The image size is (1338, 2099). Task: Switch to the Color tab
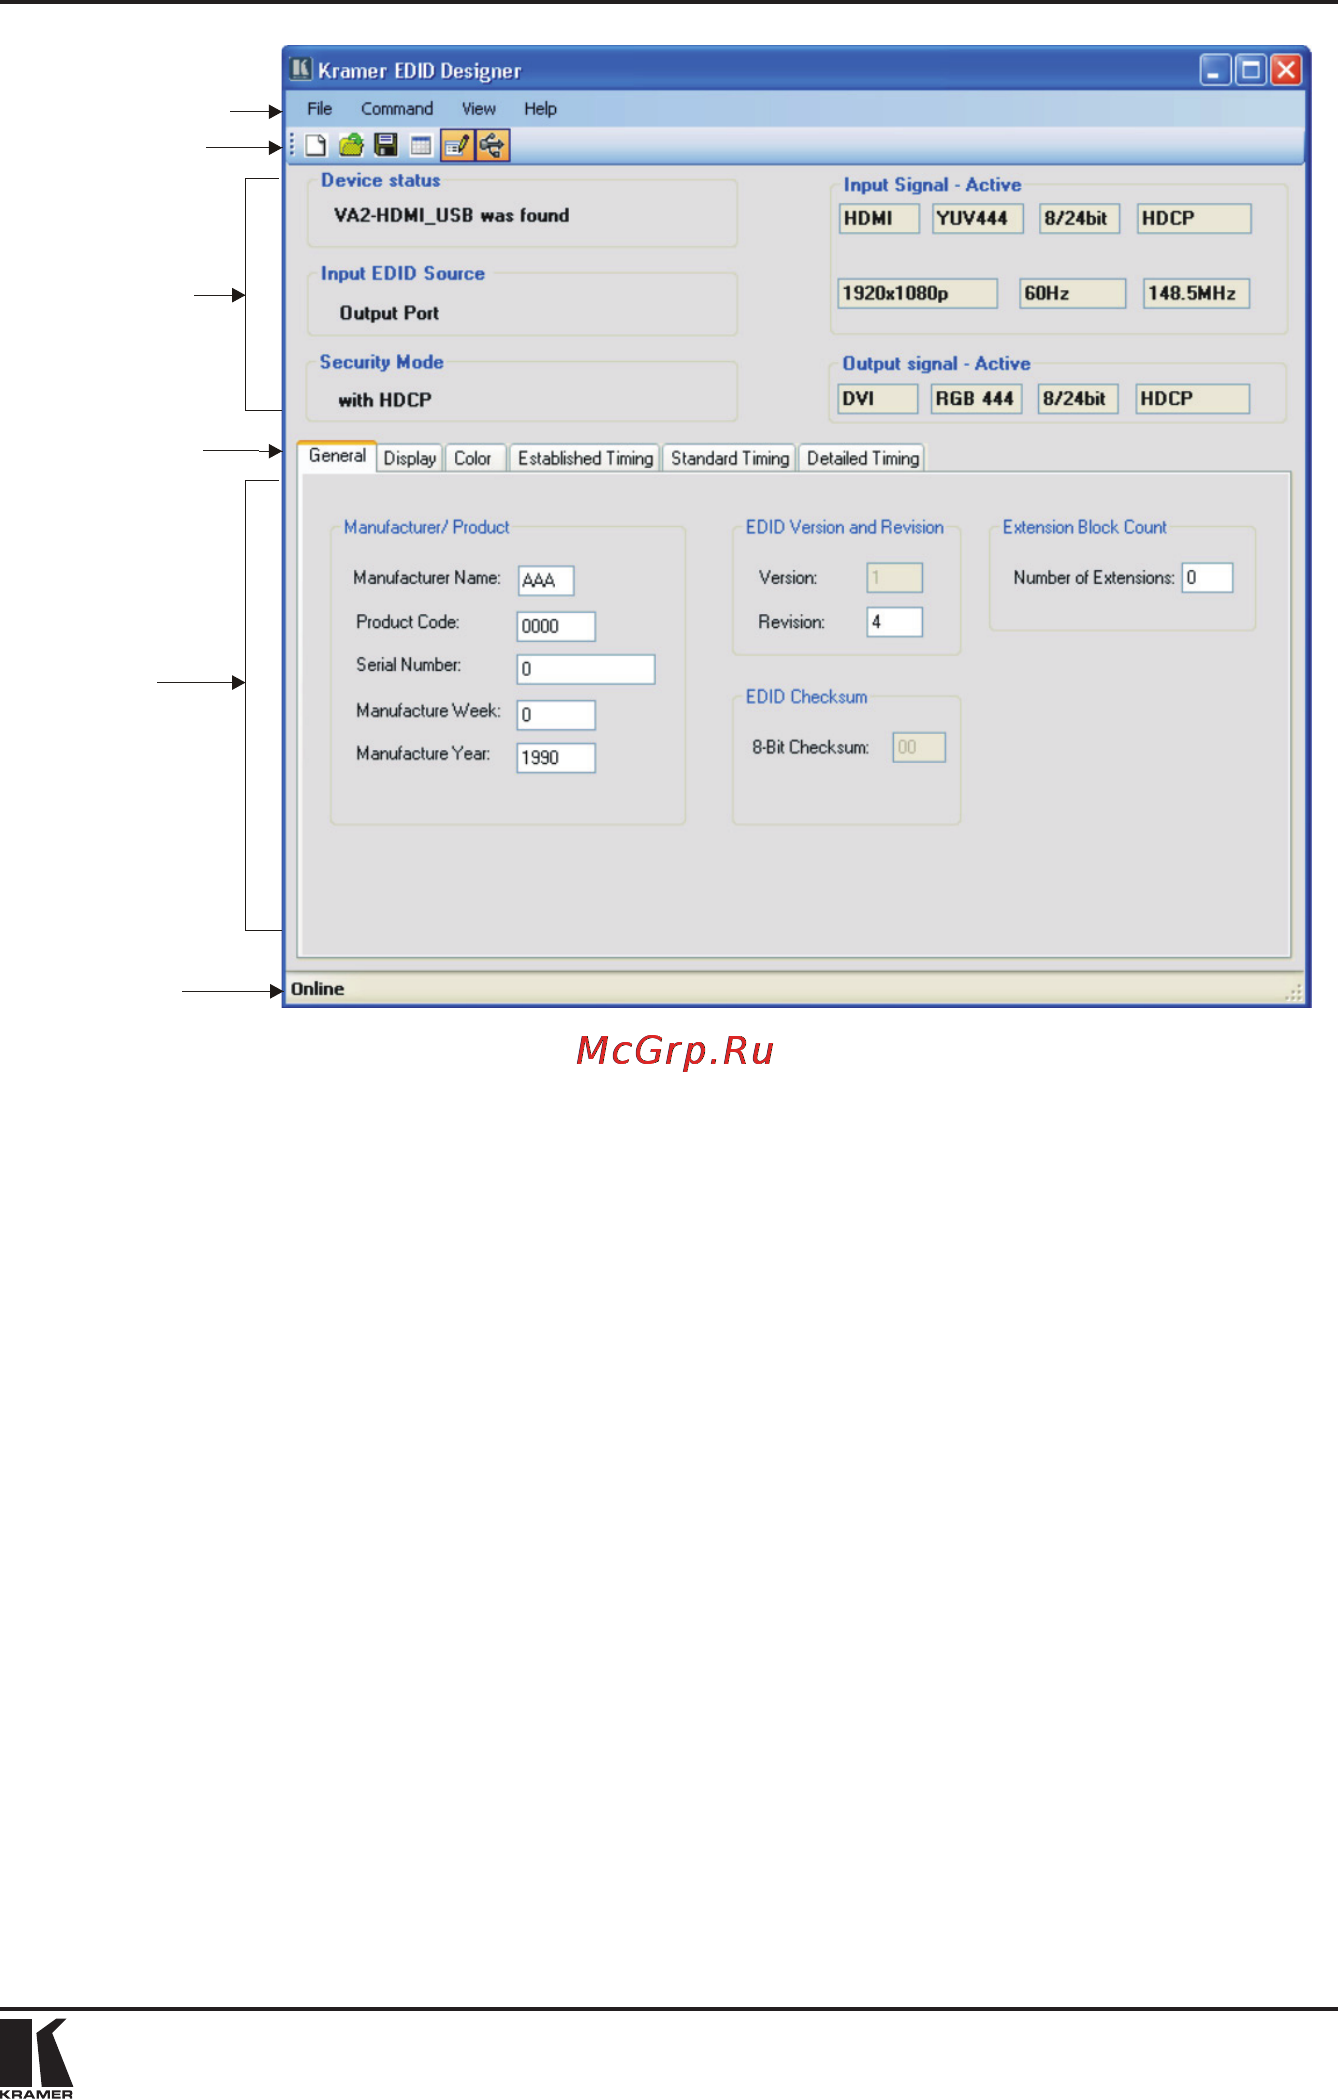point(473,458)
